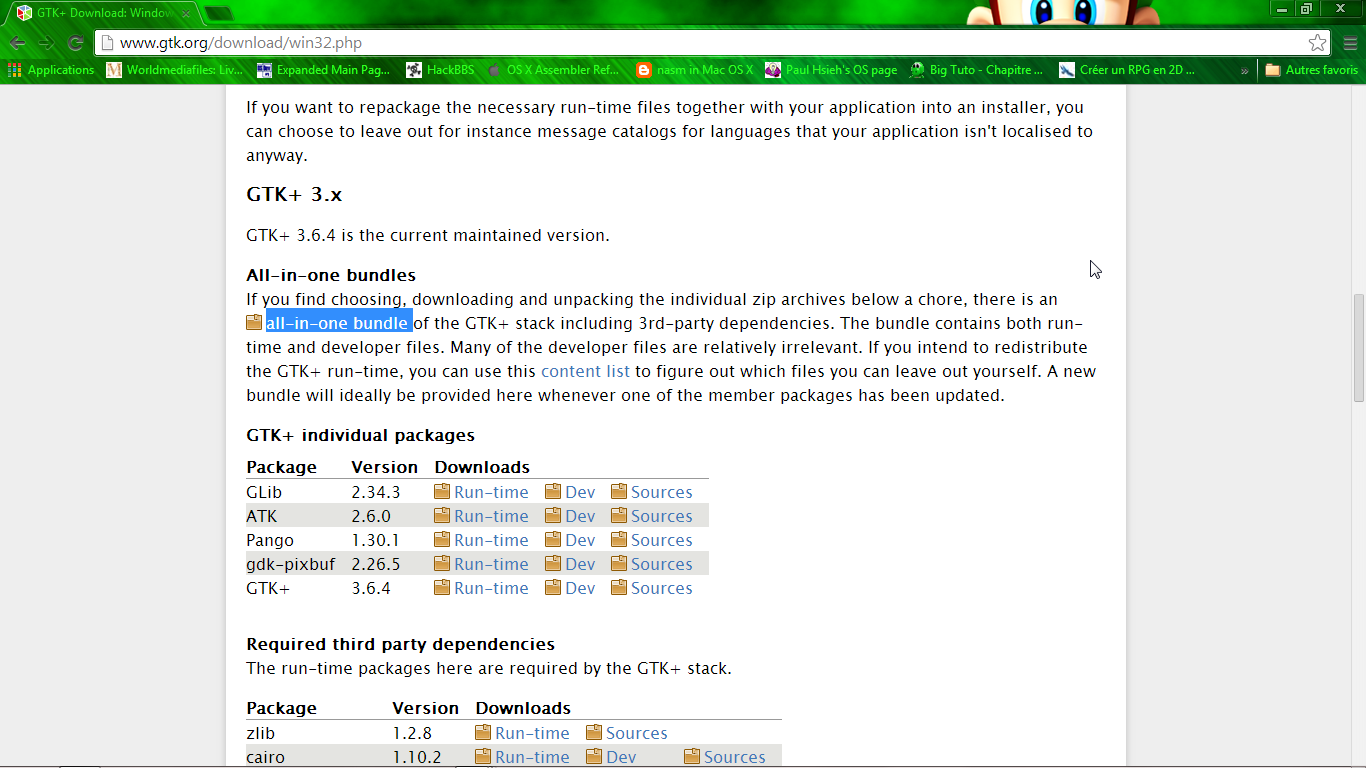Click the back navigation arrow
The image size is (1366, 768).
click(18, 43)
